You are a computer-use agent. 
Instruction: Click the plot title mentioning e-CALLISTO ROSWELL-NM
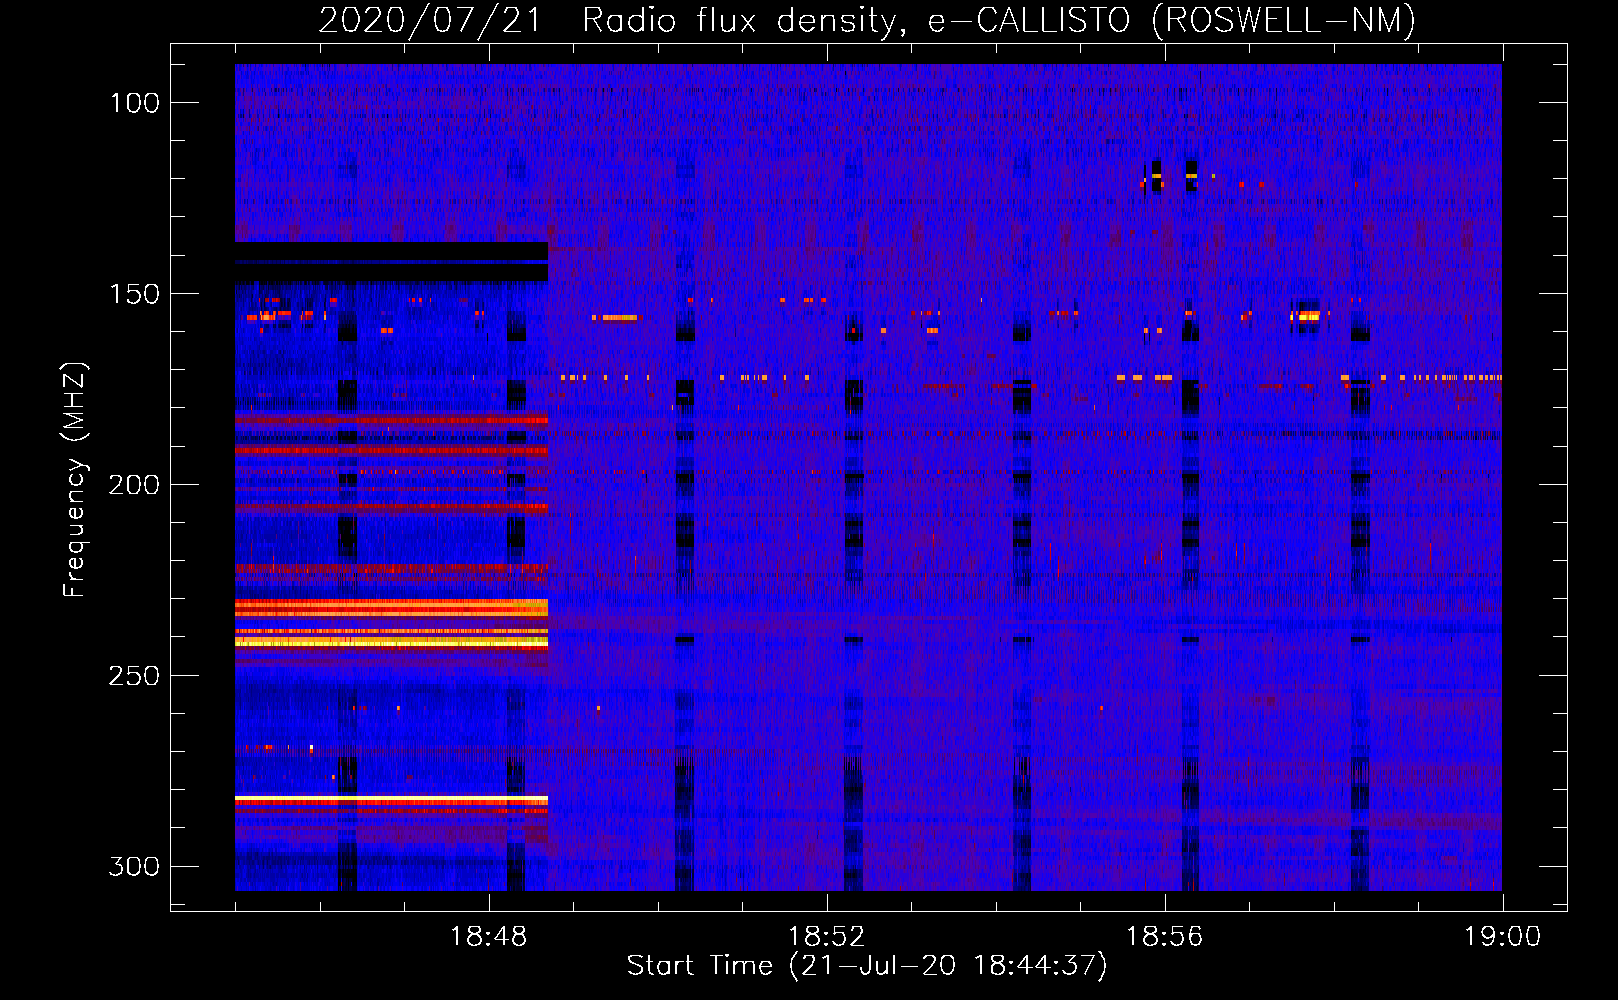(x=867, y=20)
